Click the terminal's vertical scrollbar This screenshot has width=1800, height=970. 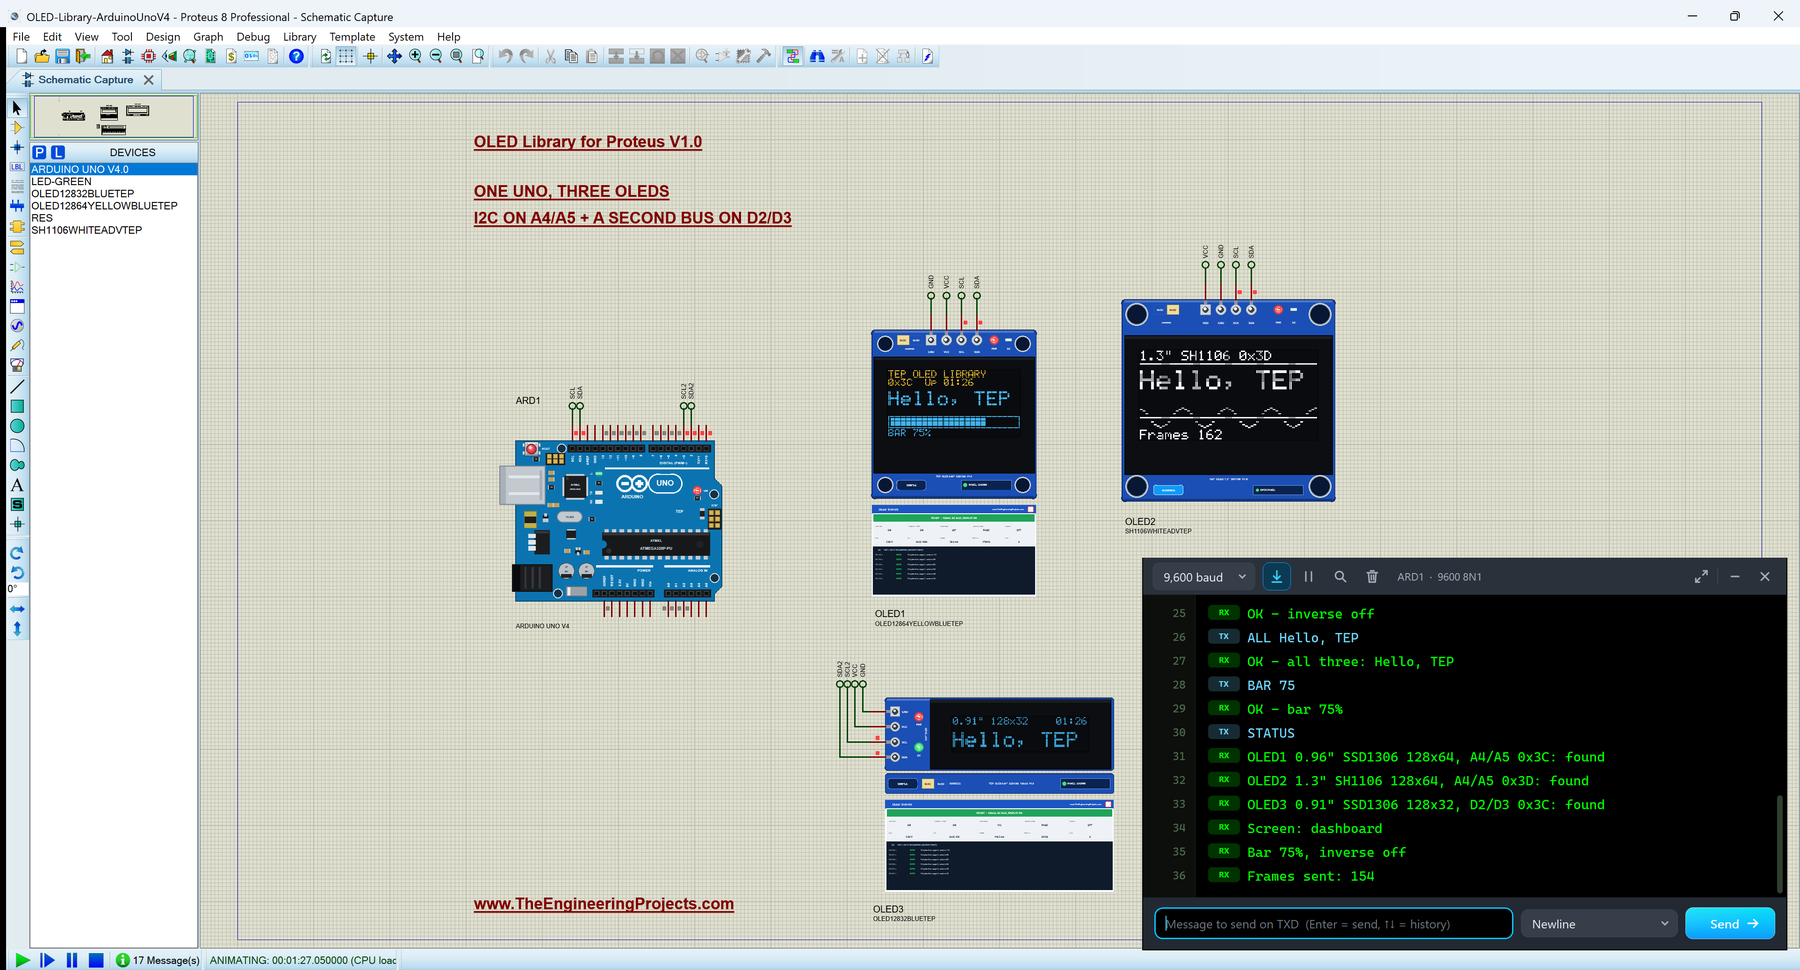point(1779,843)
